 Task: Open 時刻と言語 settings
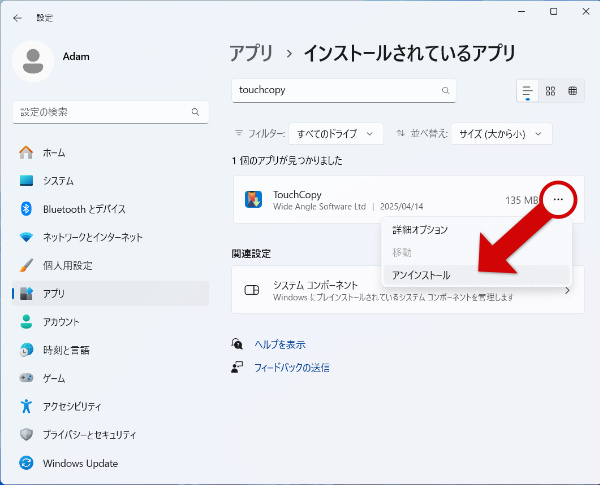pos(111,350)
